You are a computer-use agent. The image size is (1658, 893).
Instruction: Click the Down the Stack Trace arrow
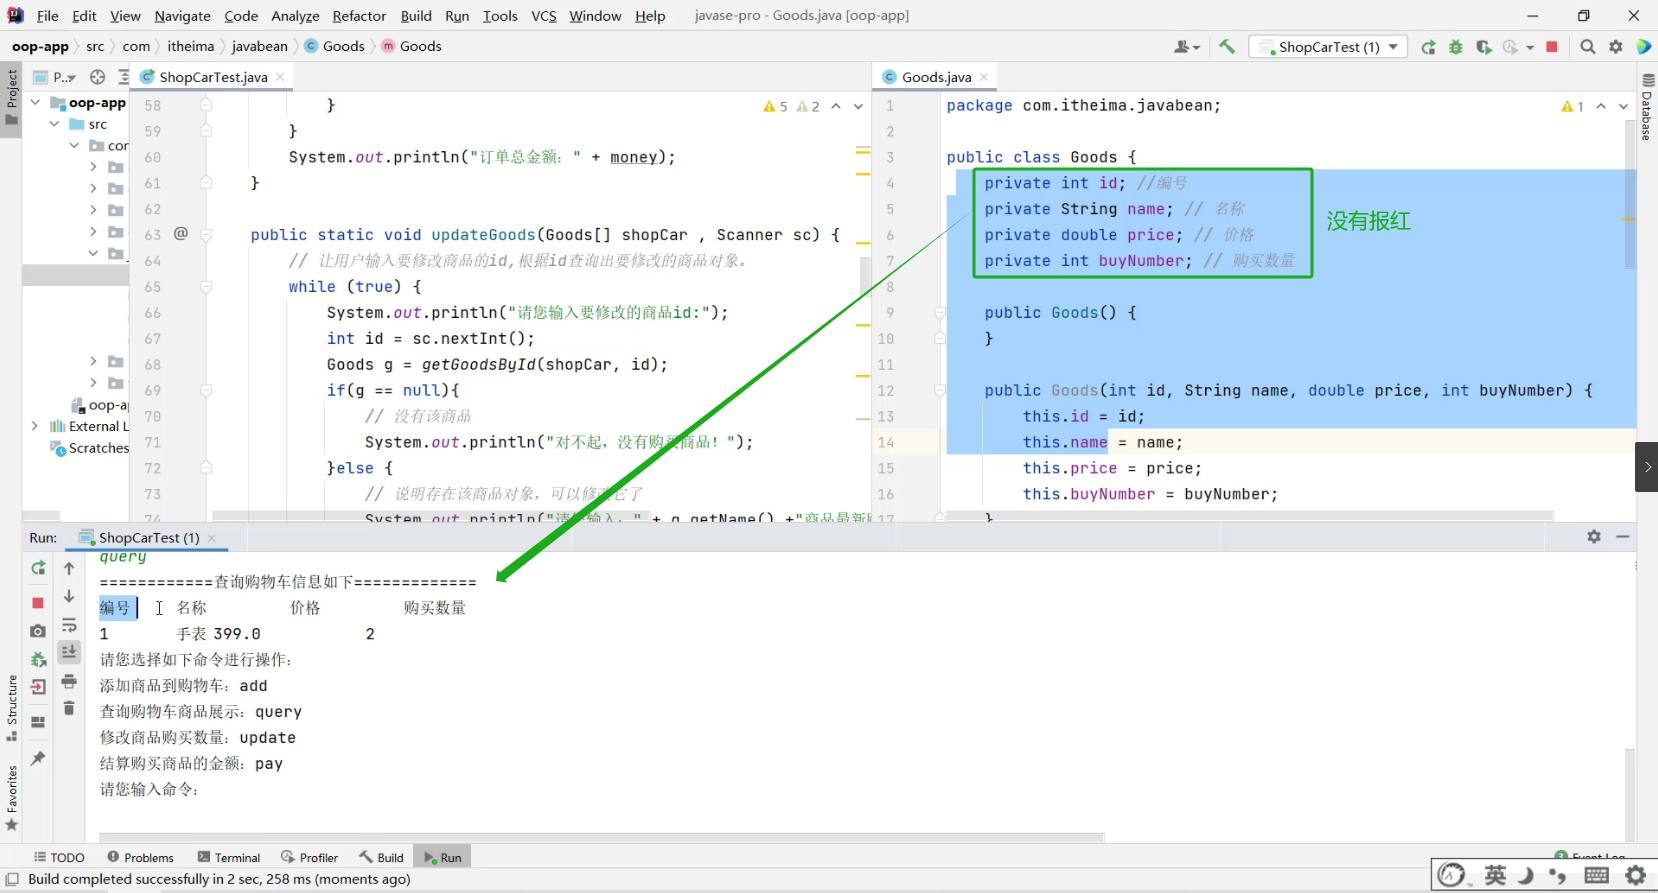pos(69,596)
